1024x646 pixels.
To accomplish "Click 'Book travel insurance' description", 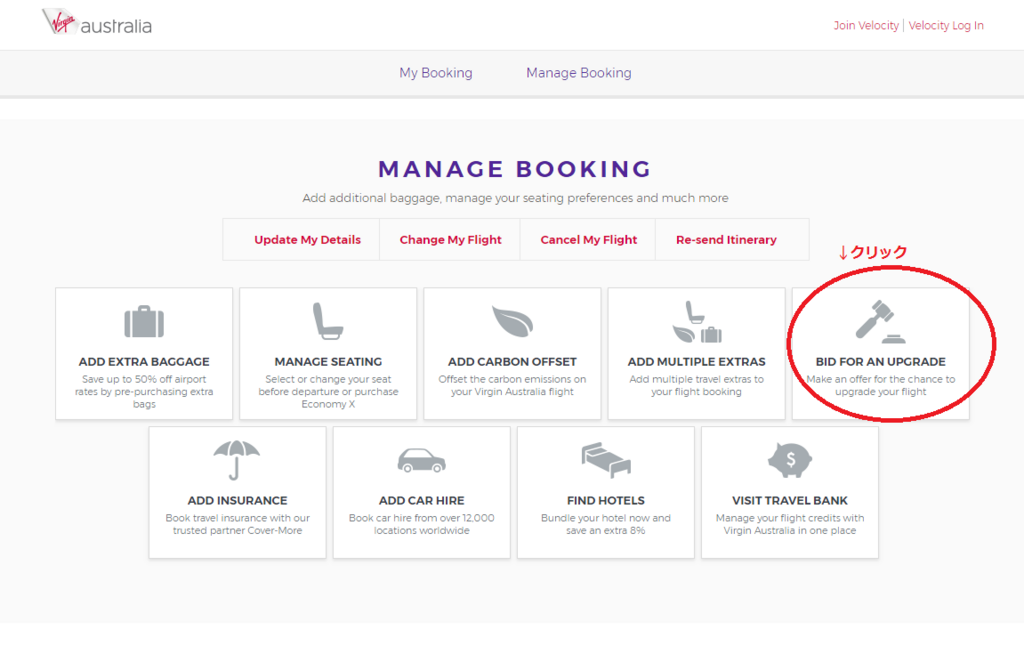I will [237, 524].
